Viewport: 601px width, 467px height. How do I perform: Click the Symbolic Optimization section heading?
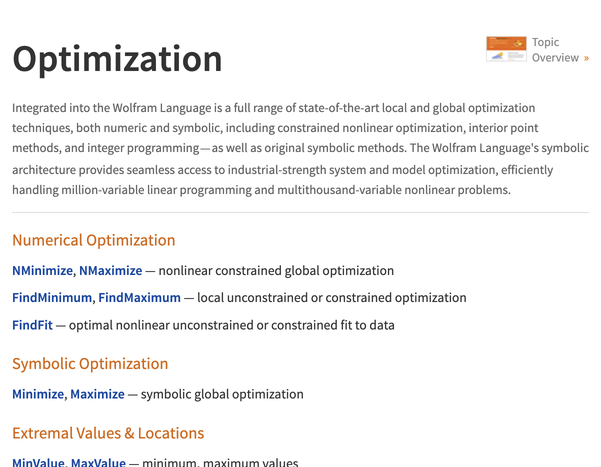point(90,364)
